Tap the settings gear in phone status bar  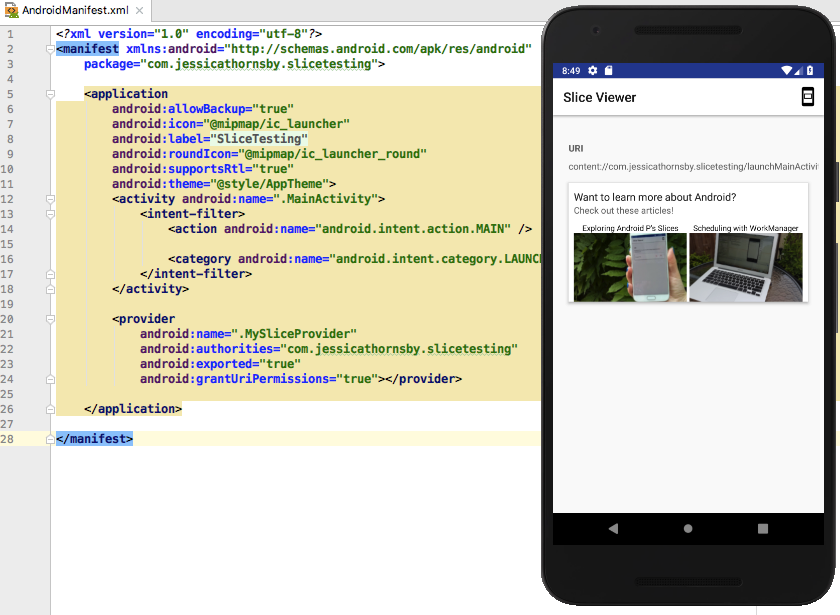click(x=593, y=71)
